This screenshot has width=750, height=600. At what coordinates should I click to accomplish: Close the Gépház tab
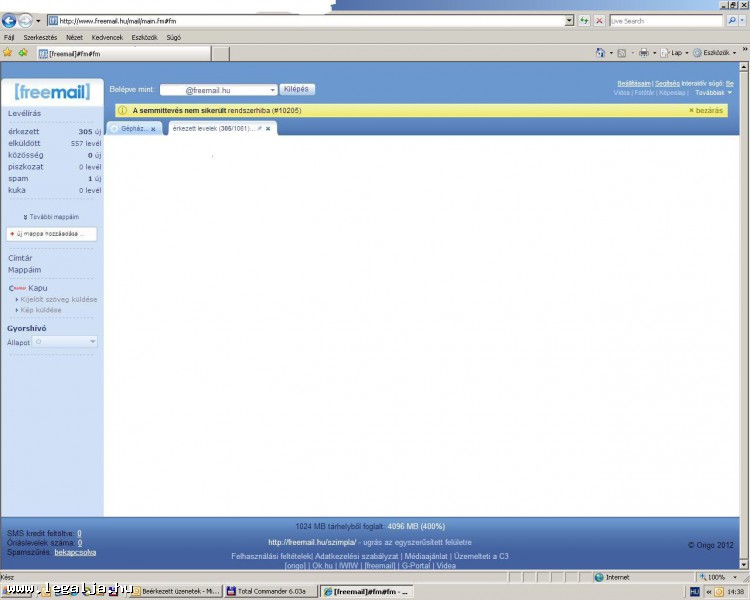click(153, 129)
